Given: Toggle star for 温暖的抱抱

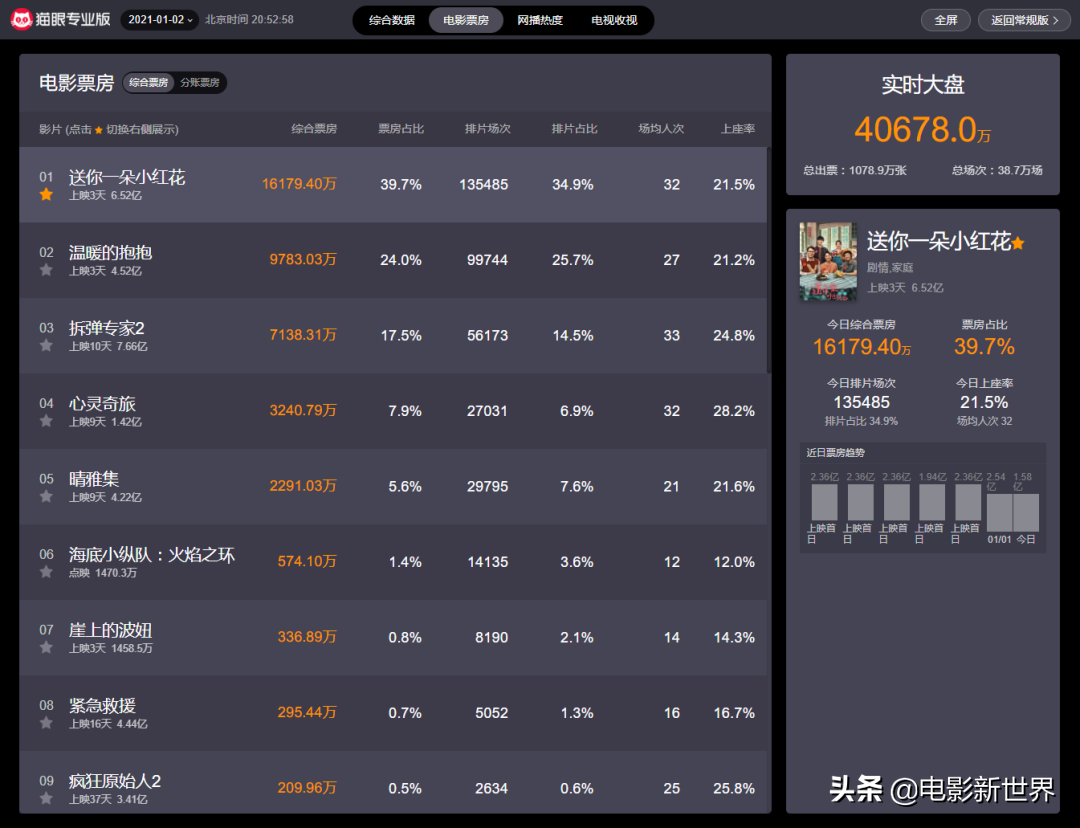Looking at the screenshot, I should click(x=46, y=271).
